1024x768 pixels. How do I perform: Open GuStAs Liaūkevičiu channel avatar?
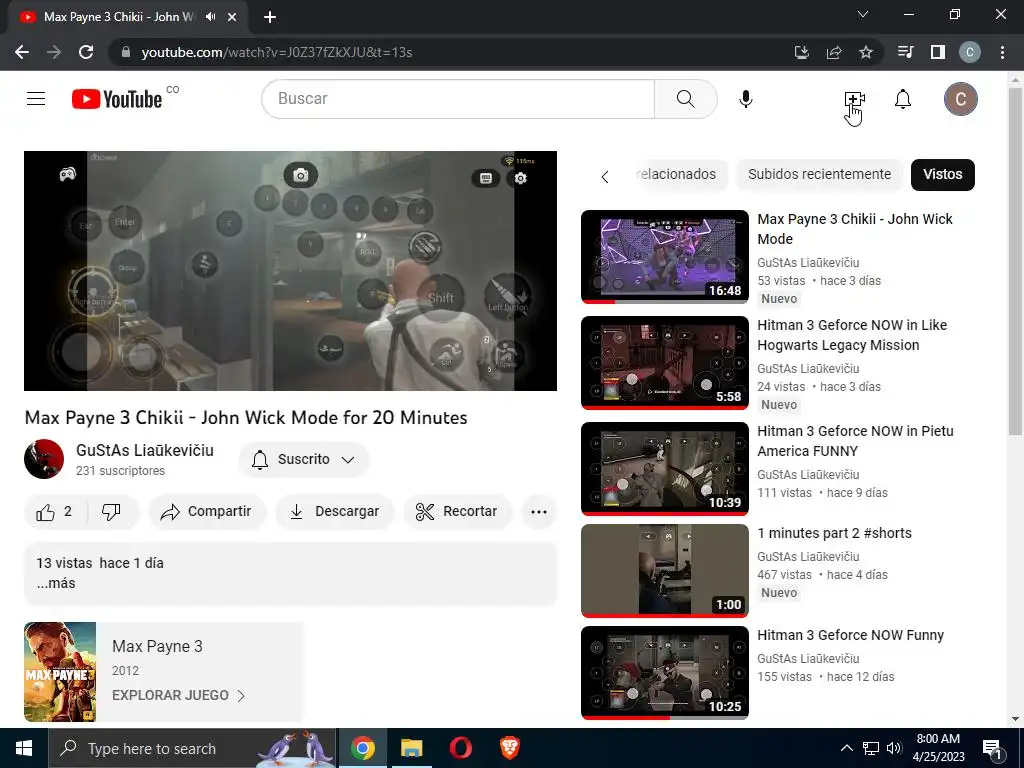44,459
